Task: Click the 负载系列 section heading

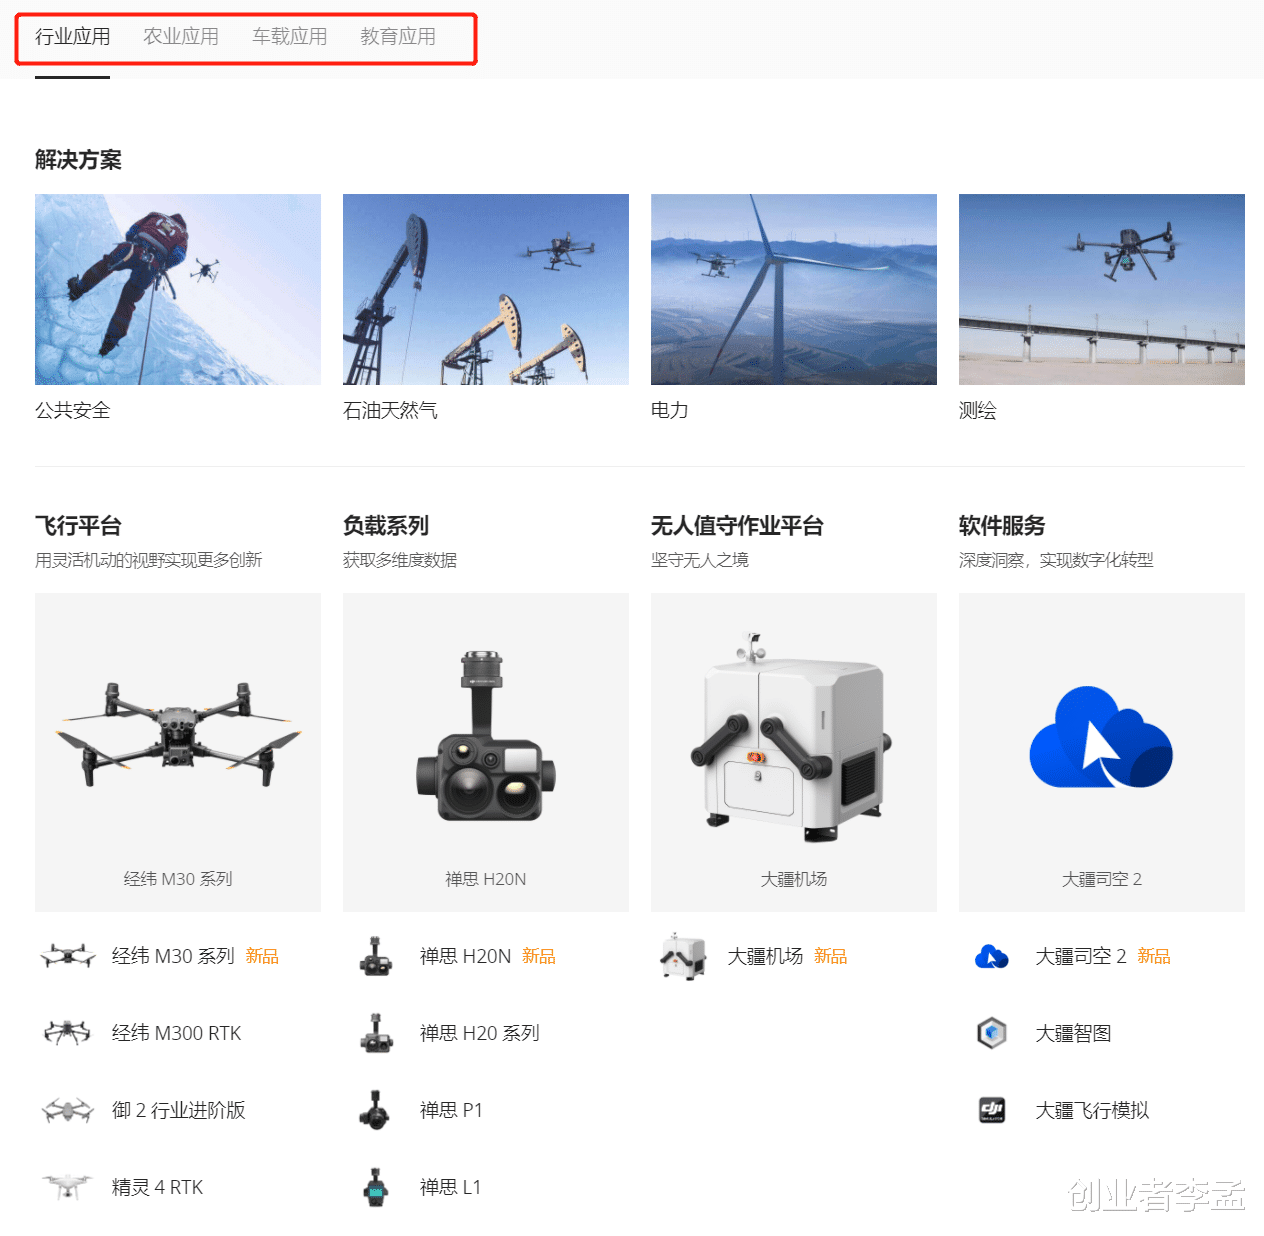Action: (386, 526)
